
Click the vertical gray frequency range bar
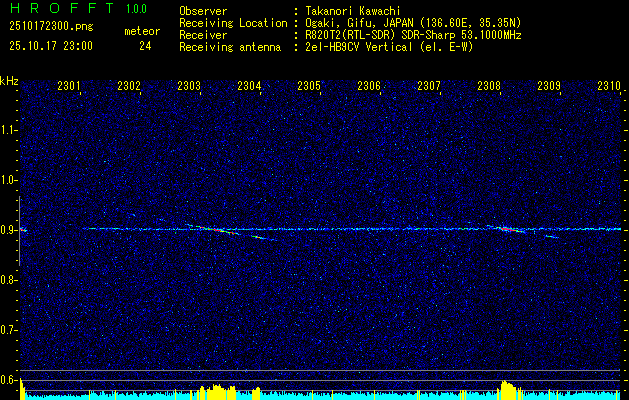20,231
